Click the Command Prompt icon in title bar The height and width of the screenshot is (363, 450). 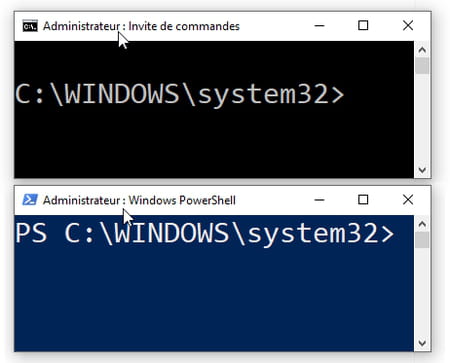(x=30, y=26)
